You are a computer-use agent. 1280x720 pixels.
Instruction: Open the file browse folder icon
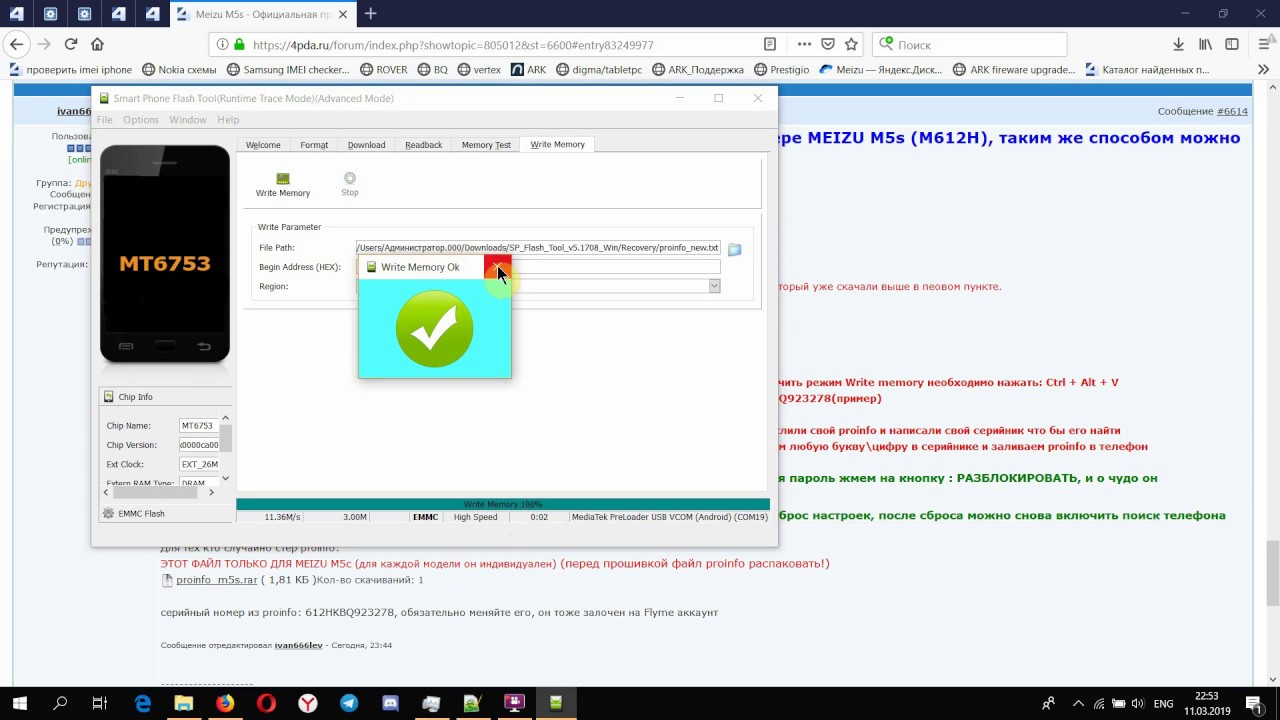point(735,249)
